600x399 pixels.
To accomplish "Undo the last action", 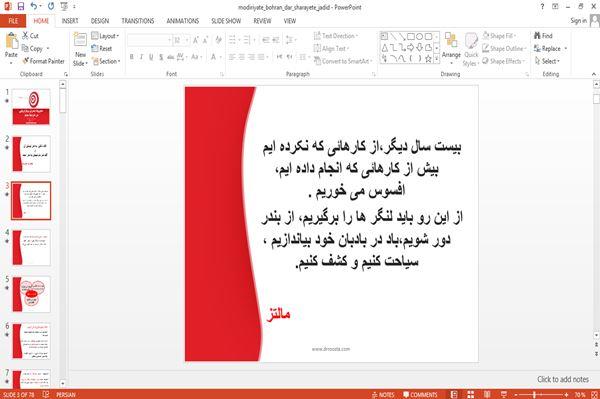I will [x=34, y=7].
